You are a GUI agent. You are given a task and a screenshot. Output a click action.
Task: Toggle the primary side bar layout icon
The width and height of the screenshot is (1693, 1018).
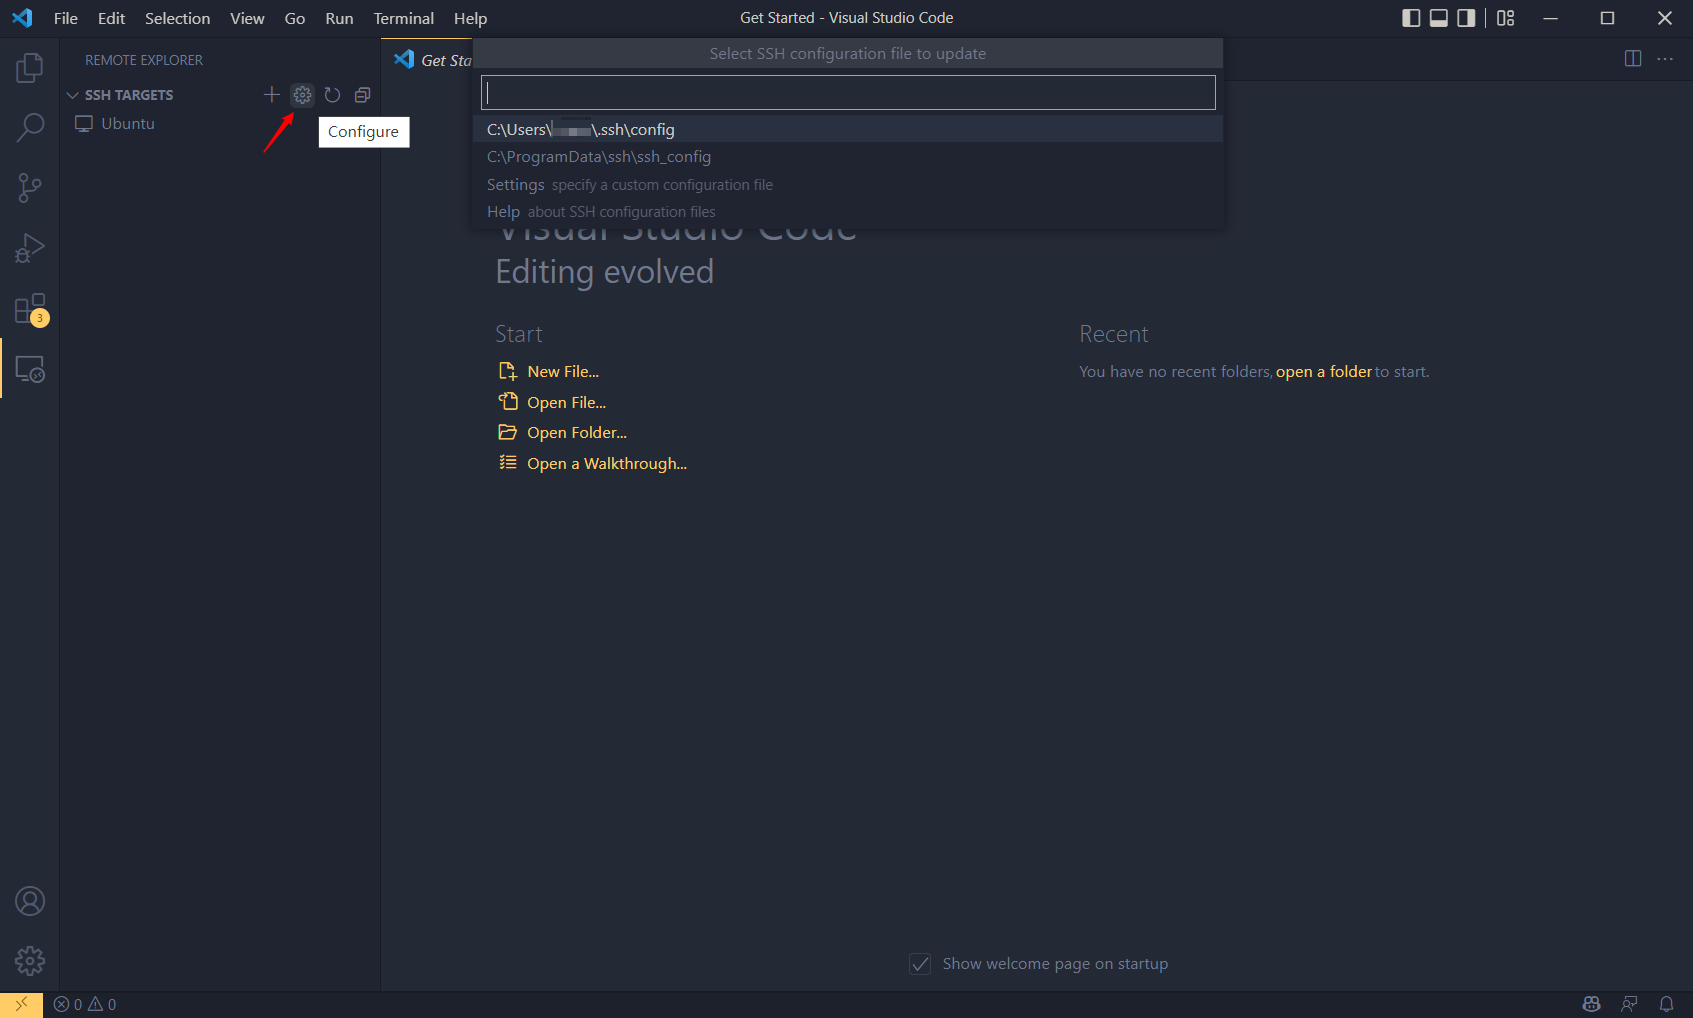point(1411,18)
